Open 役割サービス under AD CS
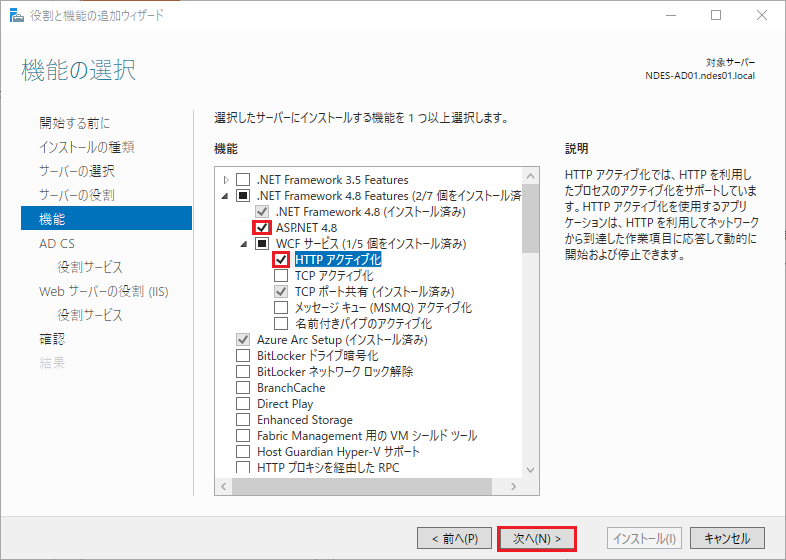 tap(90, 267)
